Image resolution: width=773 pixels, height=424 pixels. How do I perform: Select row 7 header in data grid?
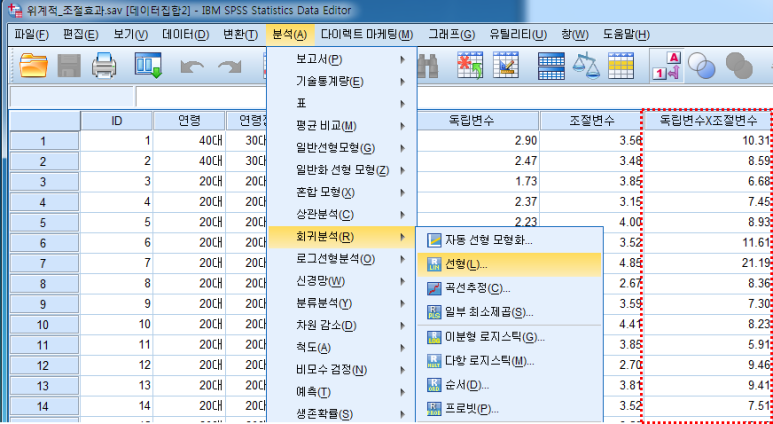pyautogui.click(x=43, y=263)
